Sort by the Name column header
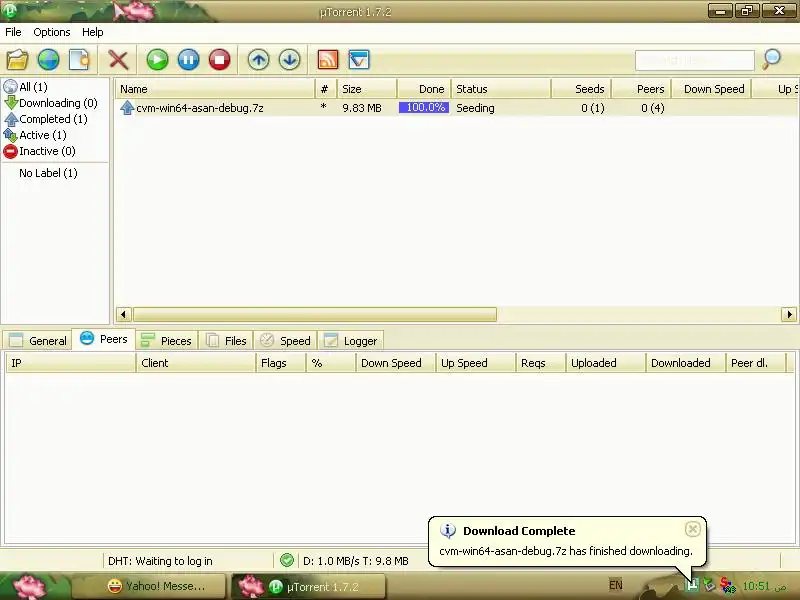Viewport: 800px width, 600px height. 215,89
